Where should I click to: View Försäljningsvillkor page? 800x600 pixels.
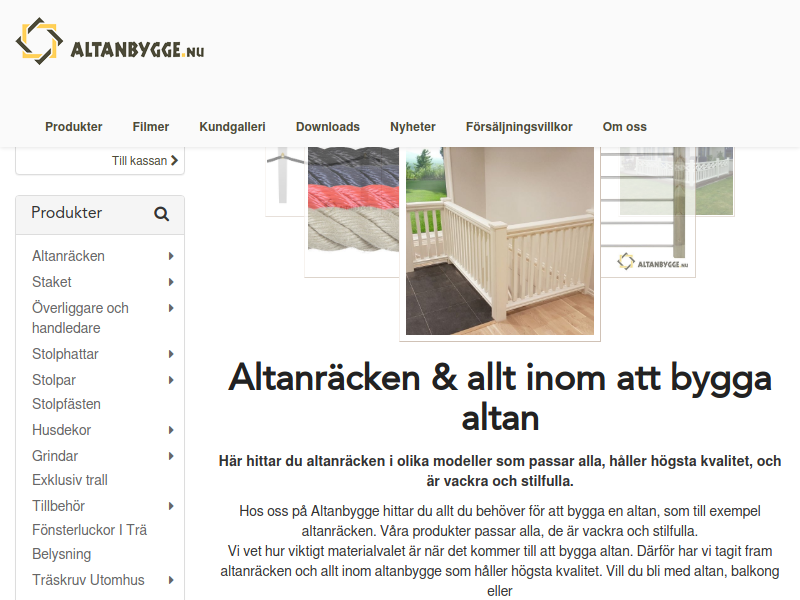(x=519, y=127)
